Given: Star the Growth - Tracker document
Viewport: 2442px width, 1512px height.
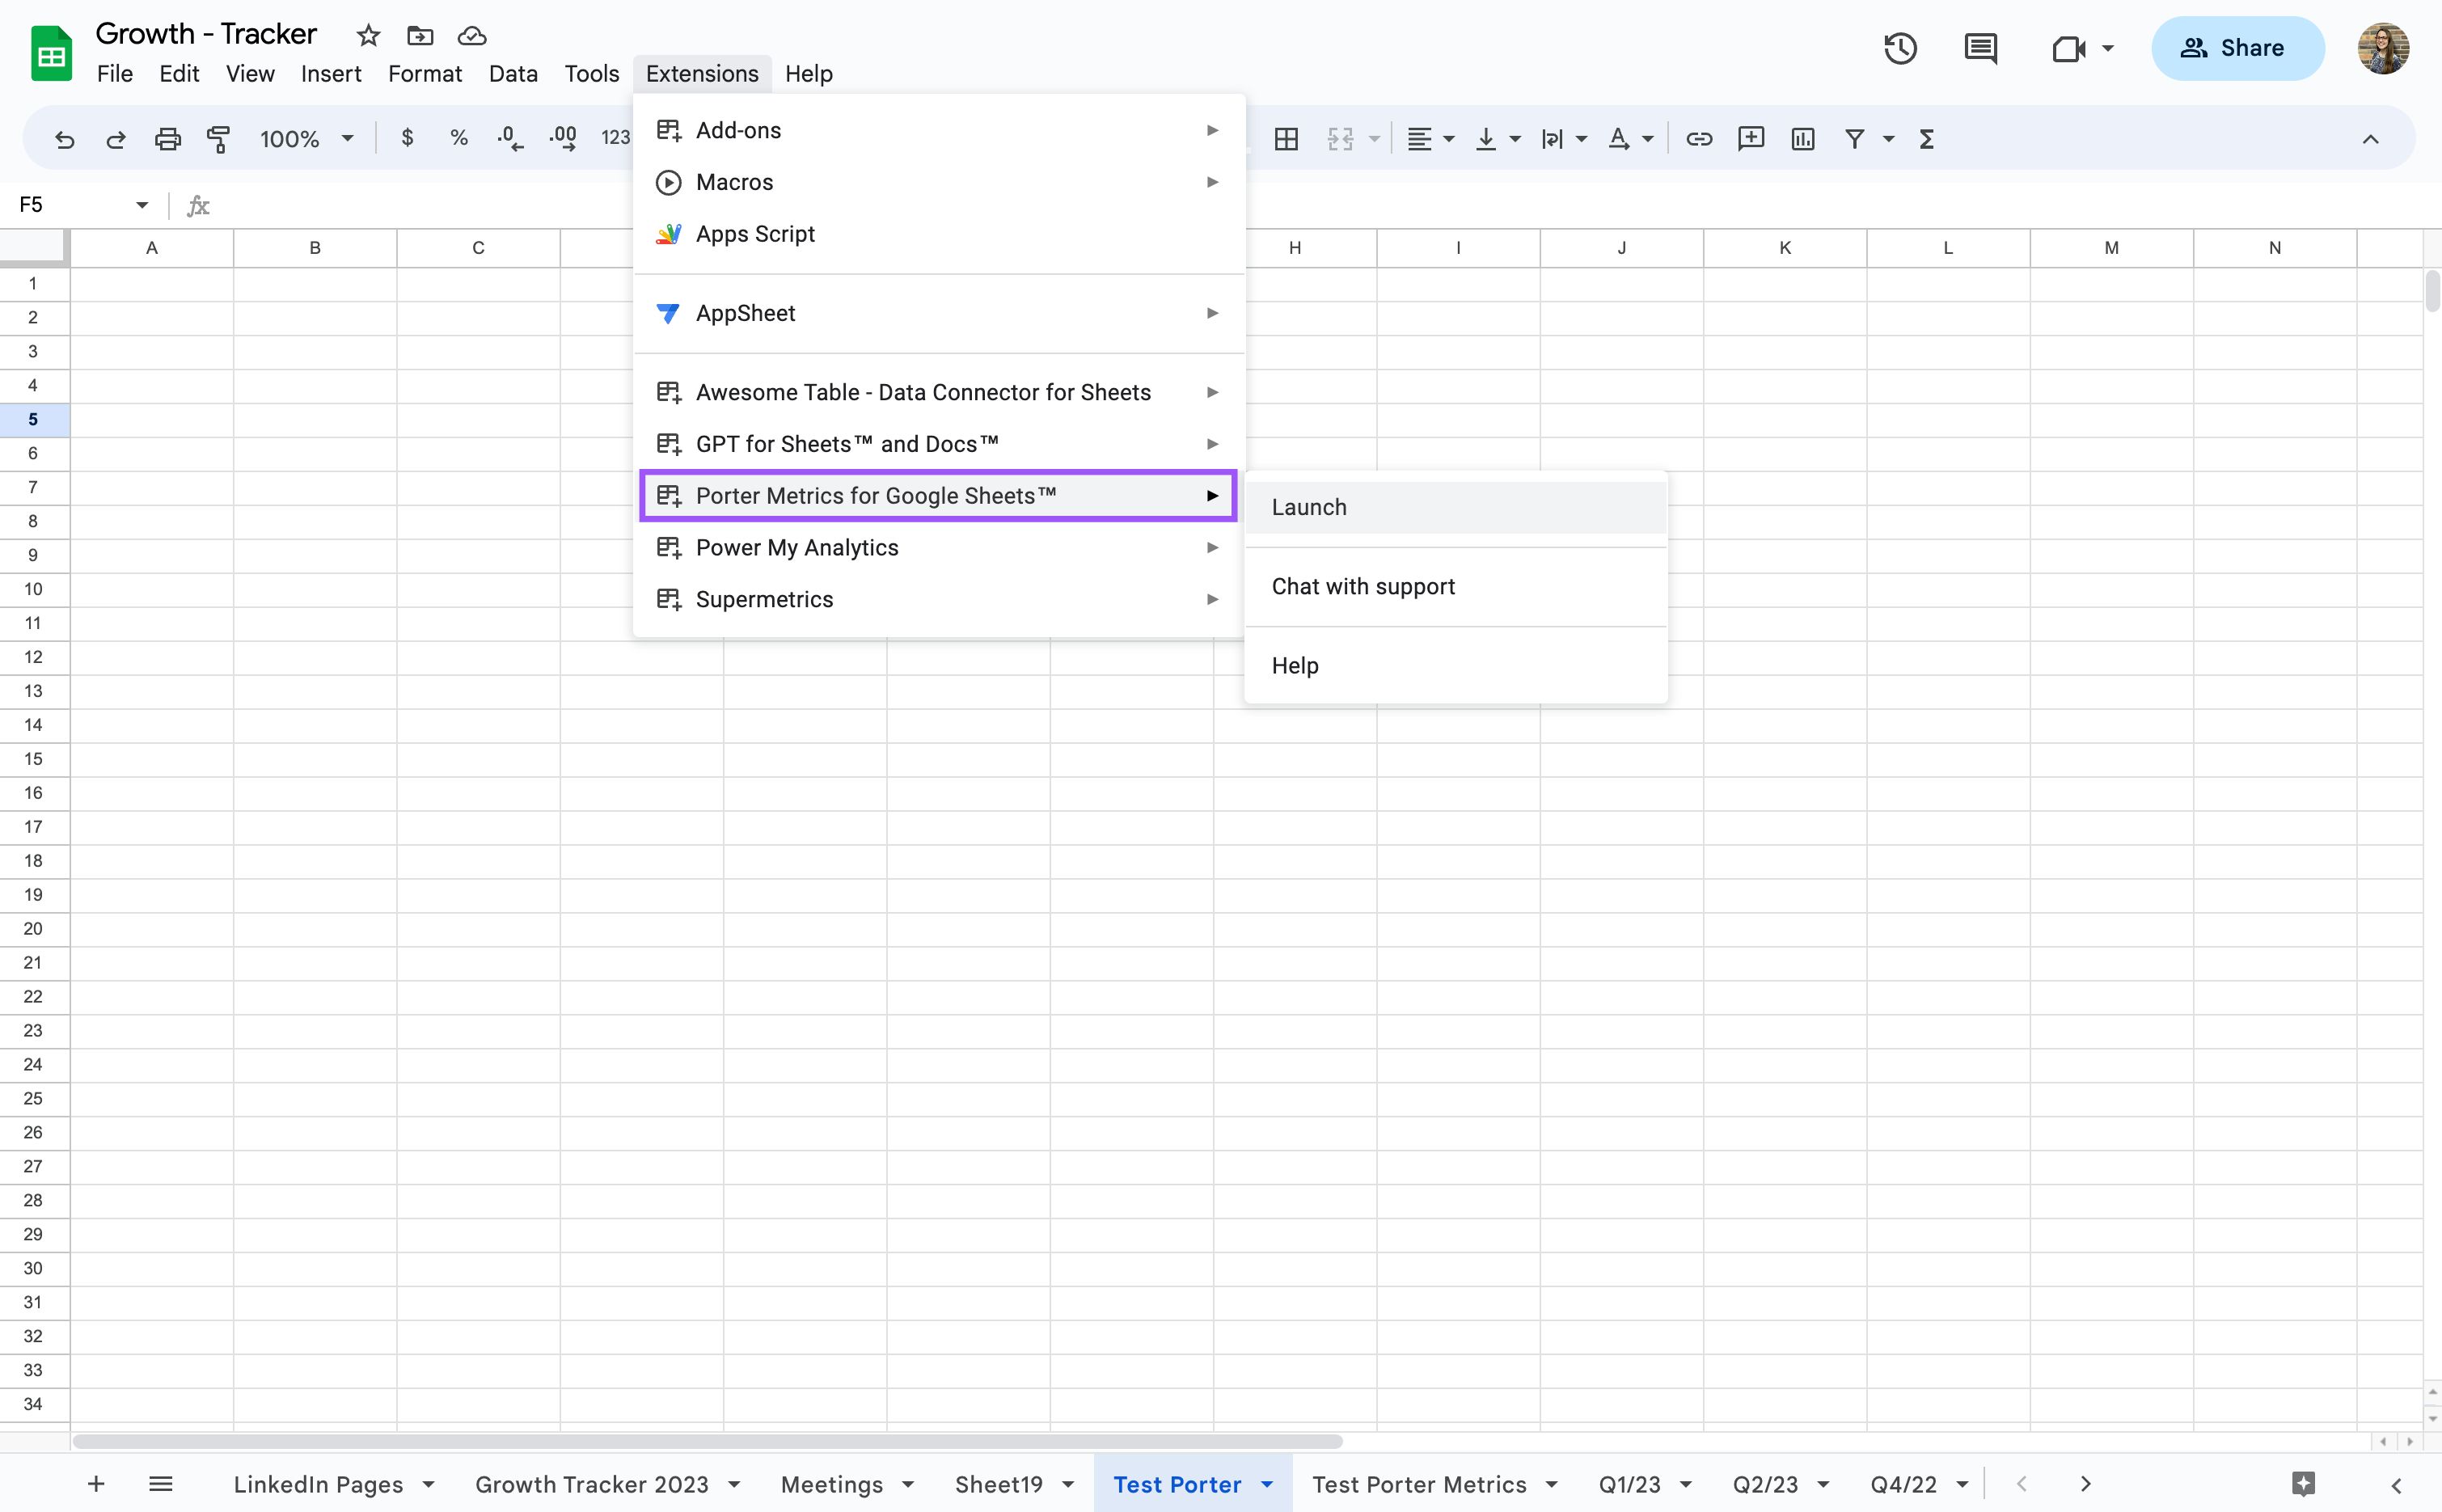Looking at the screenshot, I should point(368,36).
